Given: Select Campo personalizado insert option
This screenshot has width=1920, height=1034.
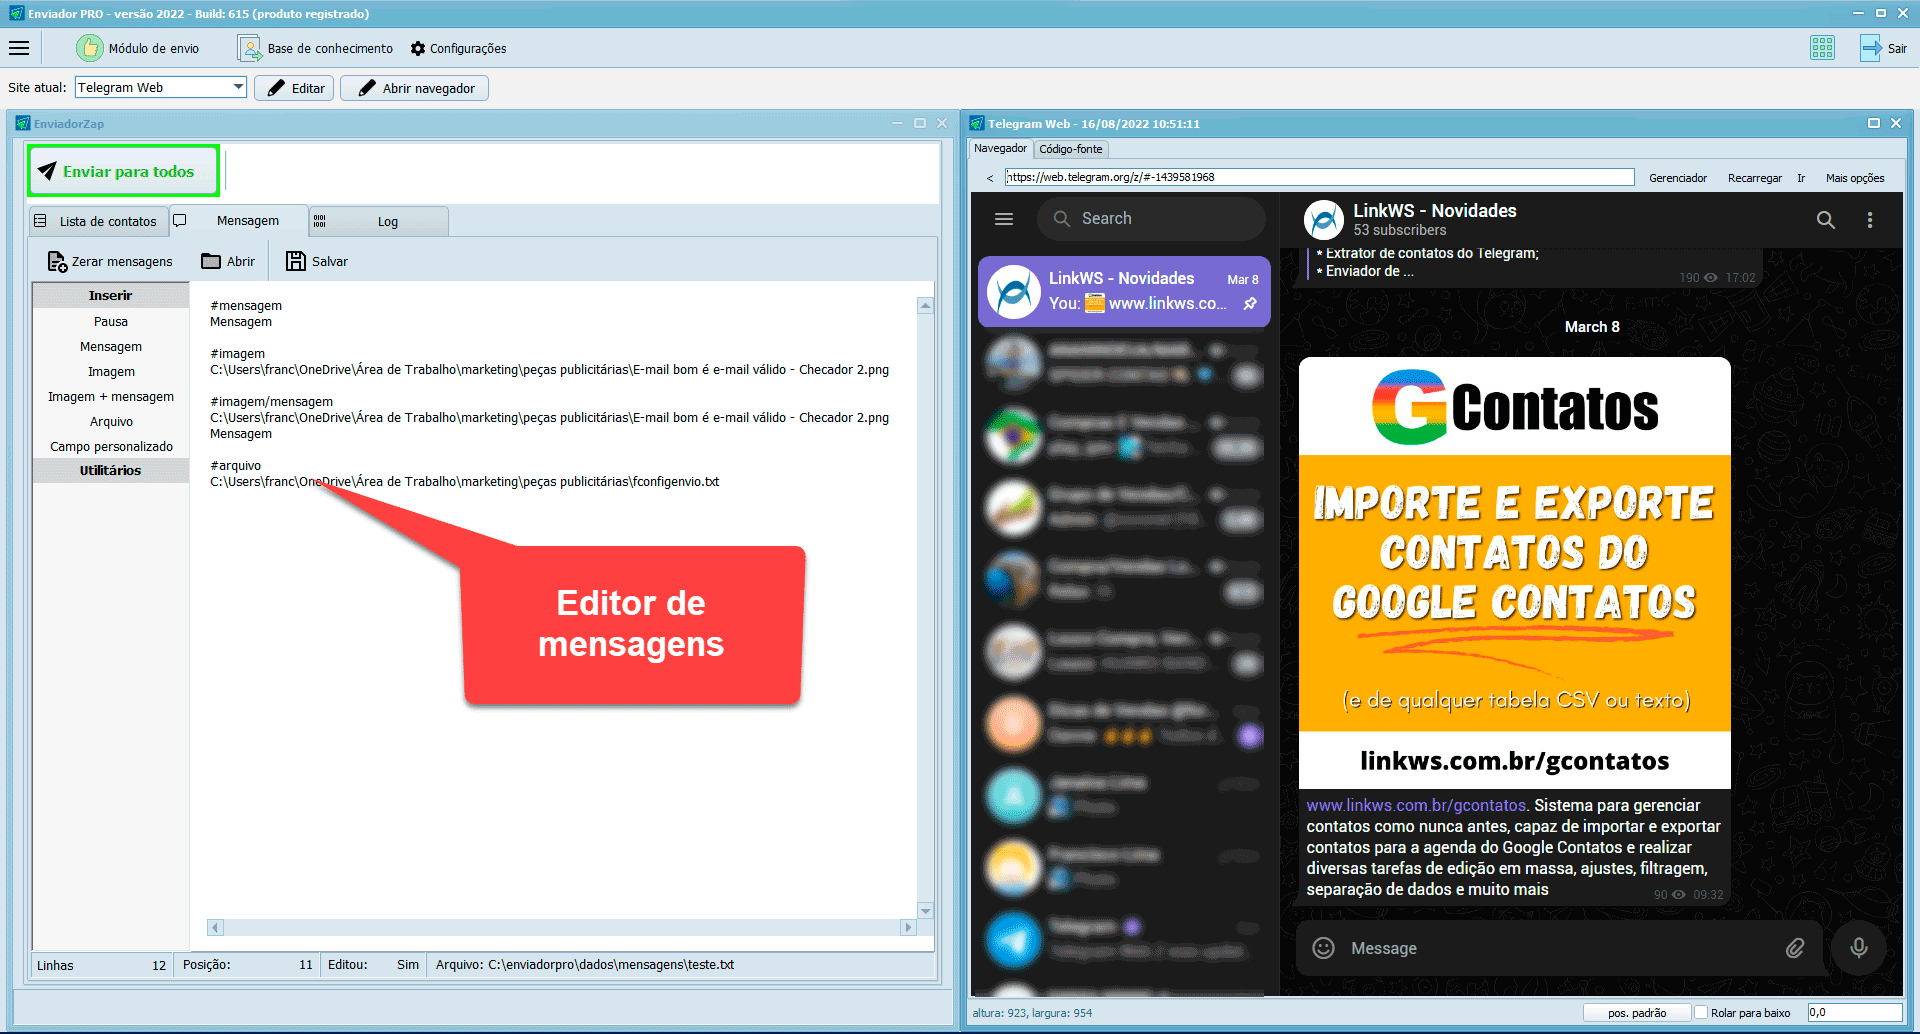Looking at the screenshot, I should (x=111, y=446).
